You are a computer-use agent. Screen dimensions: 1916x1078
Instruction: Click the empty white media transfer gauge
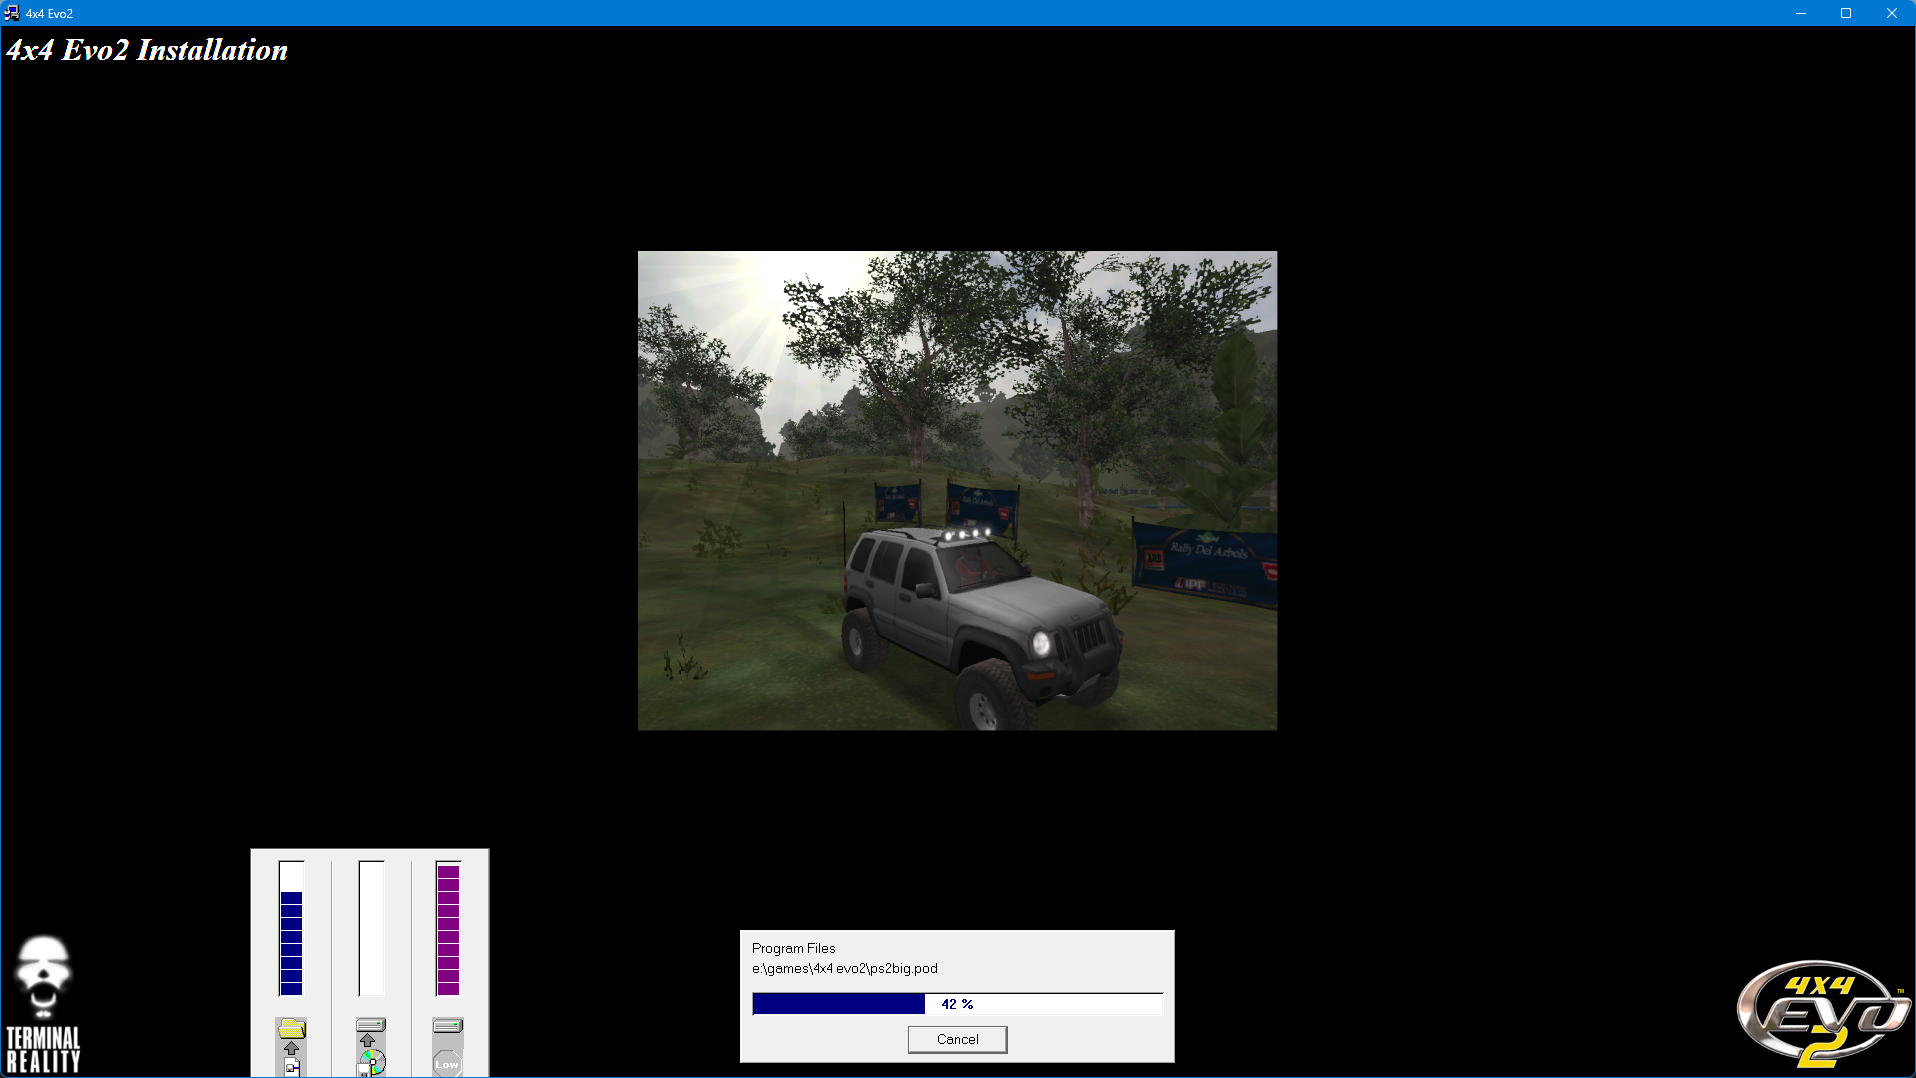pyautogui.click(x=371, y=928)
